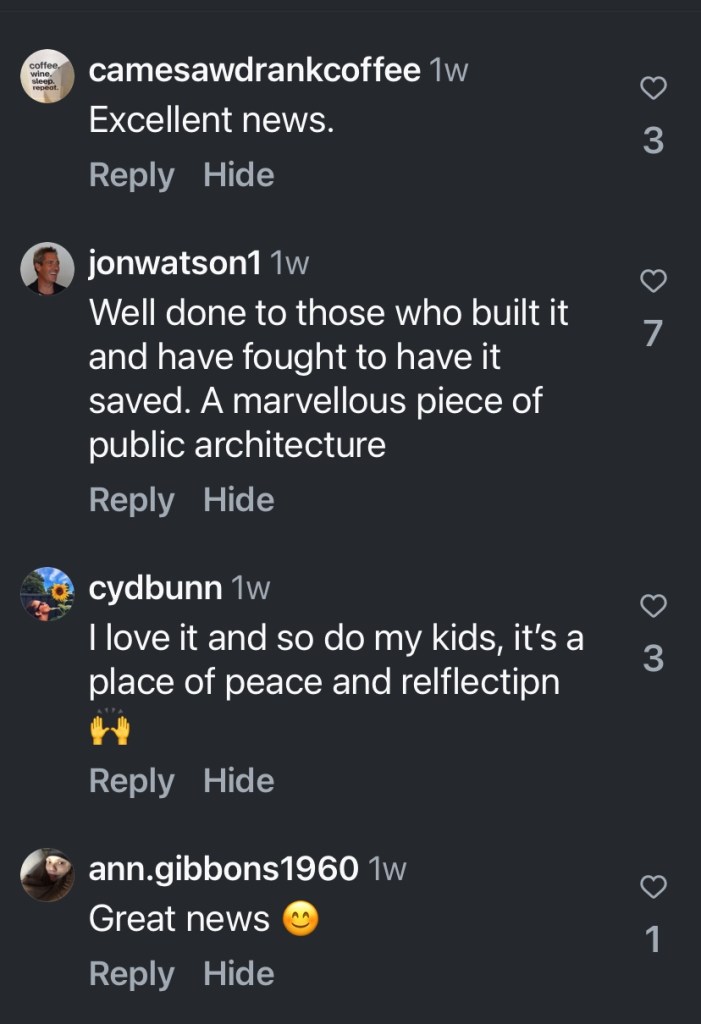Heart the ann.gibbons1960 comment
This screenshot has width=701, height=1024.
(653, 886)
